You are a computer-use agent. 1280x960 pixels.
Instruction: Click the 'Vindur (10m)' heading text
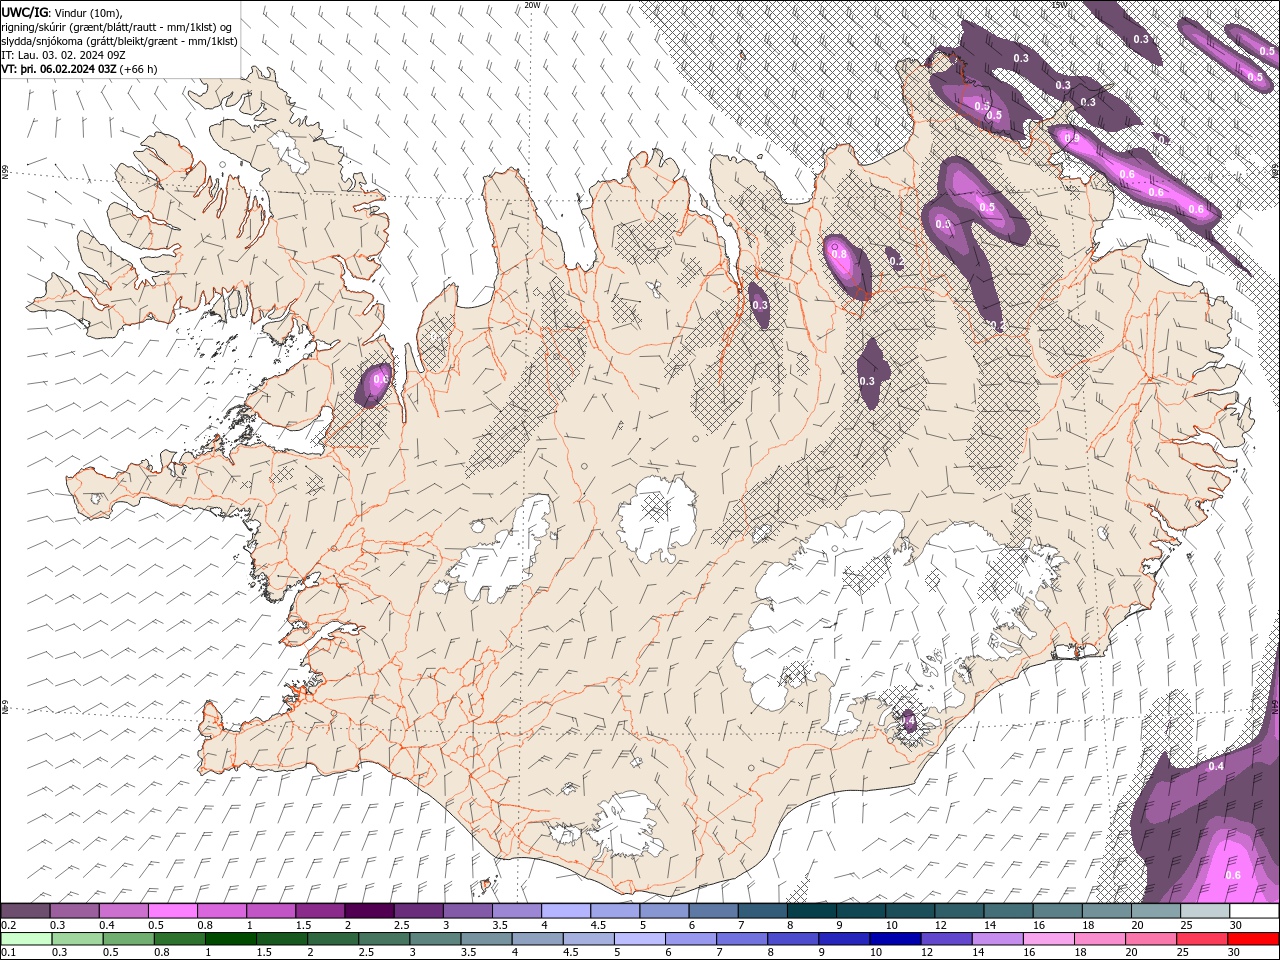click(x=86, y=12)
